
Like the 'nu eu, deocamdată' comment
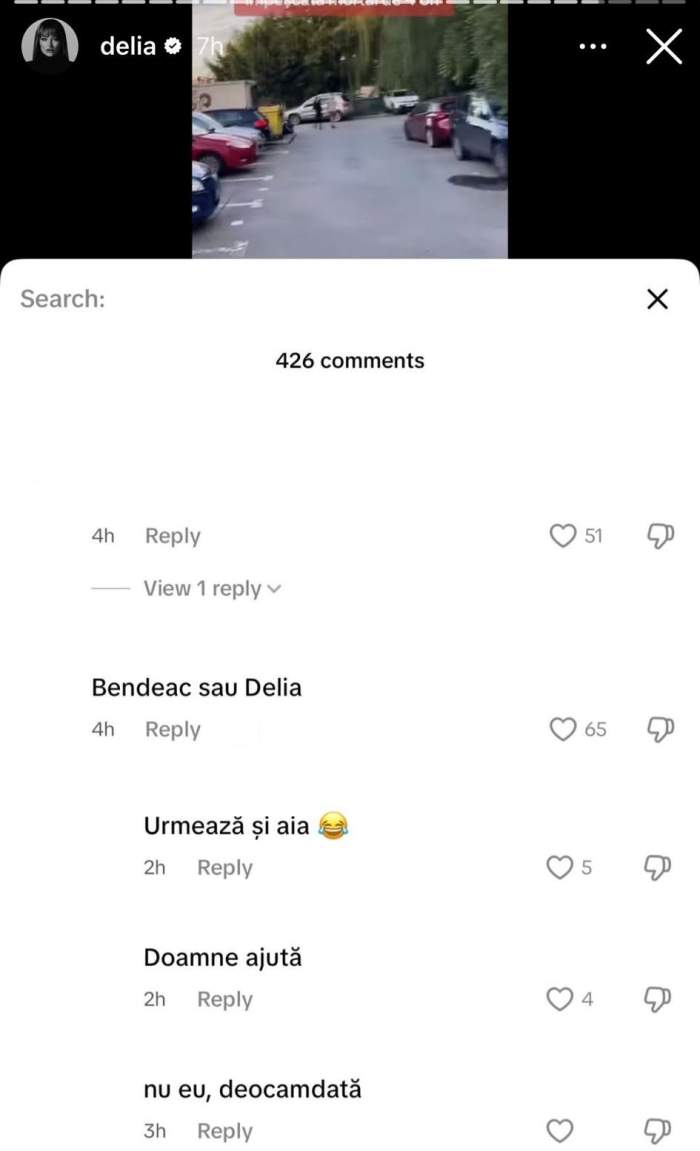[x=560, y=1130]
